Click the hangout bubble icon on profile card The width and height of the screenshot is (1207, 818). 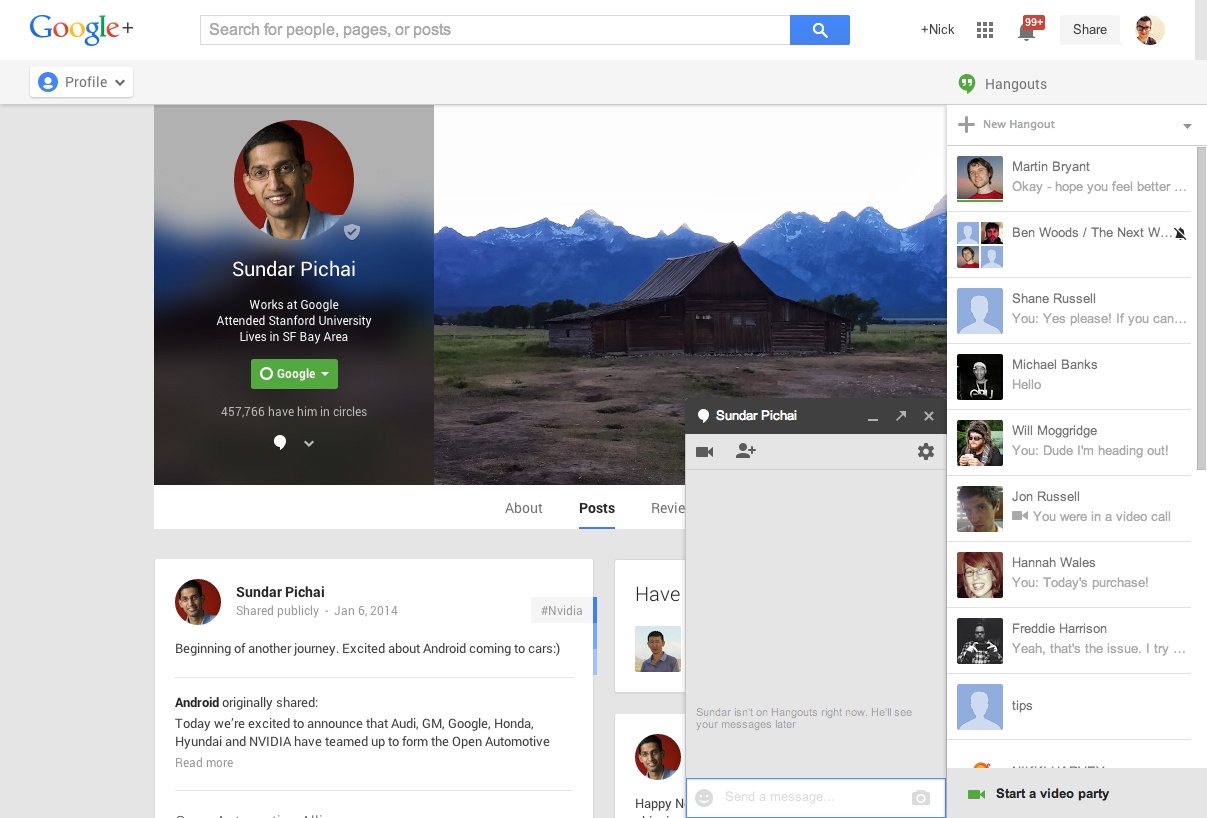point(280,443)
